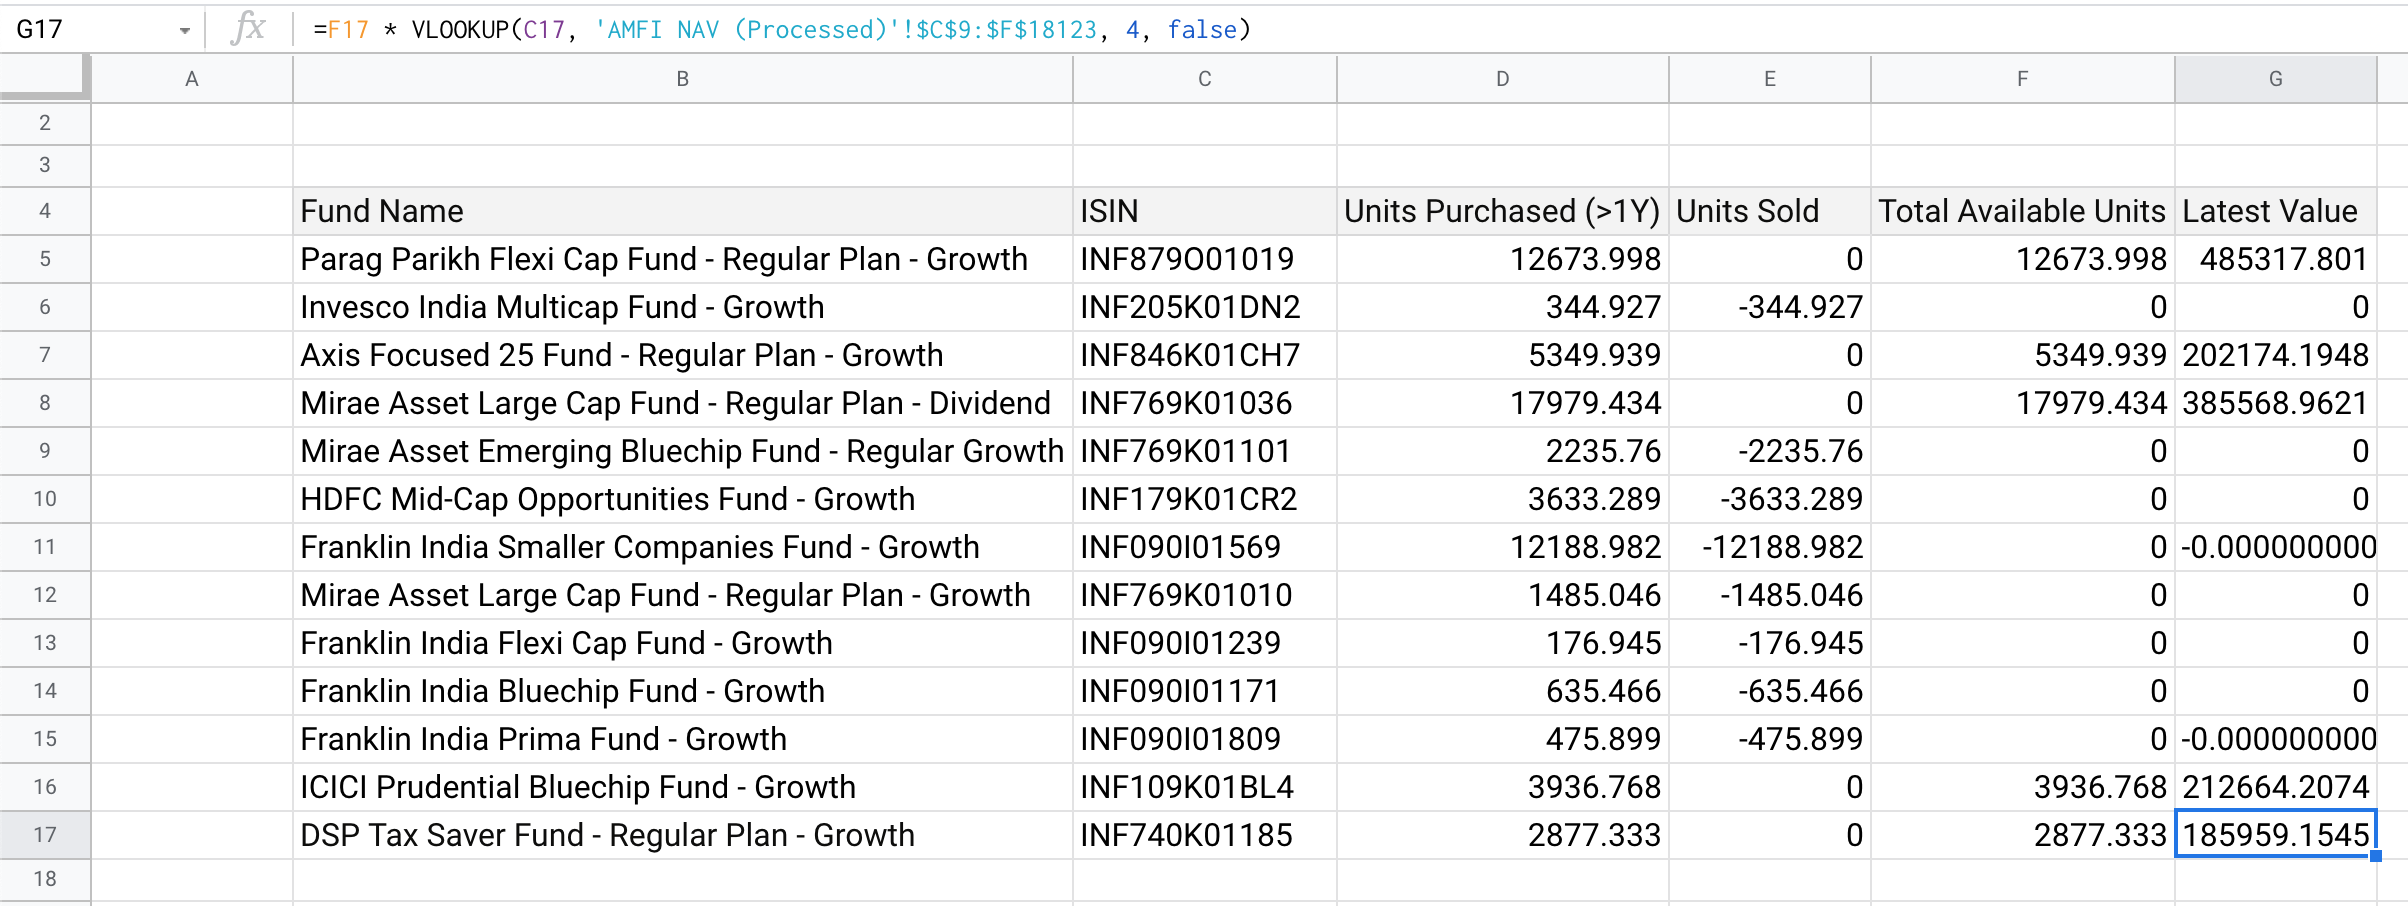Screen dimensions: 2408x906
Task: Select column E header
Action: click(1770, 79)
